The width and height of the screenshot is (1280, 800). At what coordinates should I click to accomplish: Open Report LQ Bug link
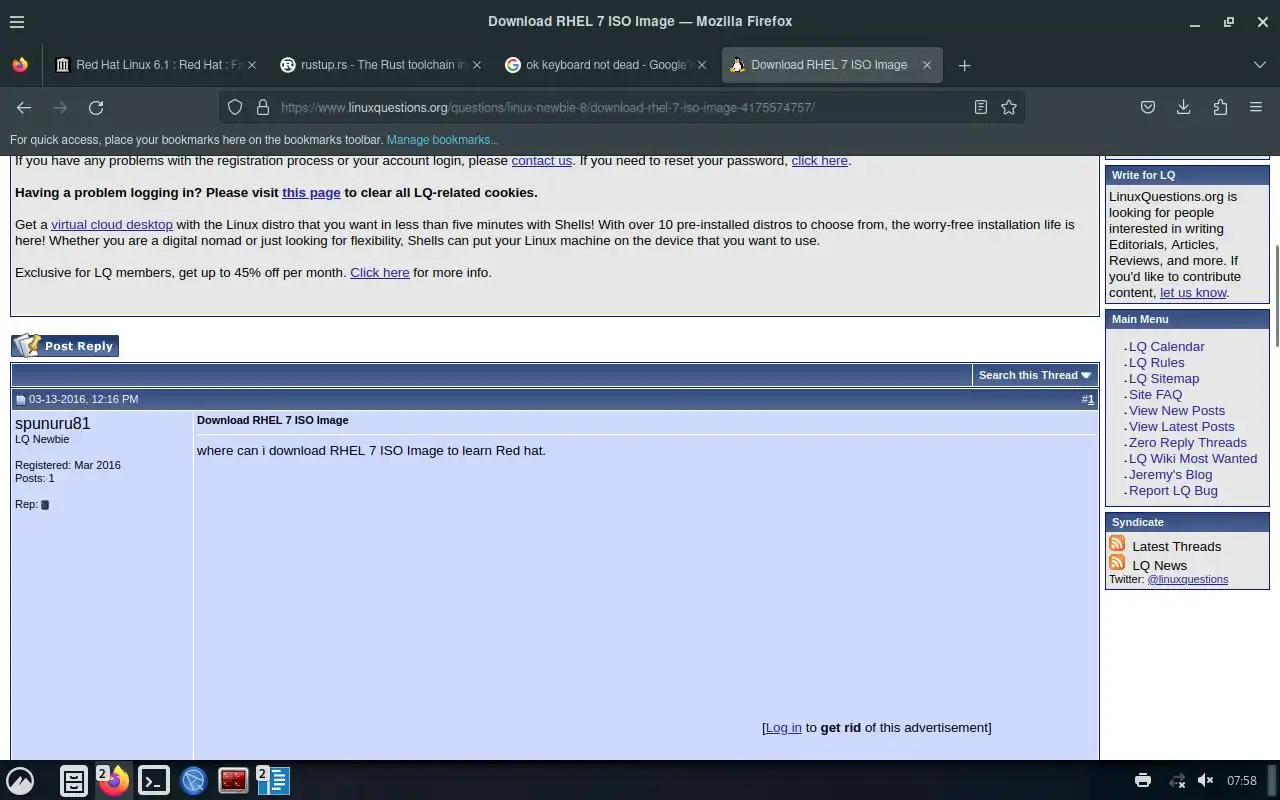1173,490
